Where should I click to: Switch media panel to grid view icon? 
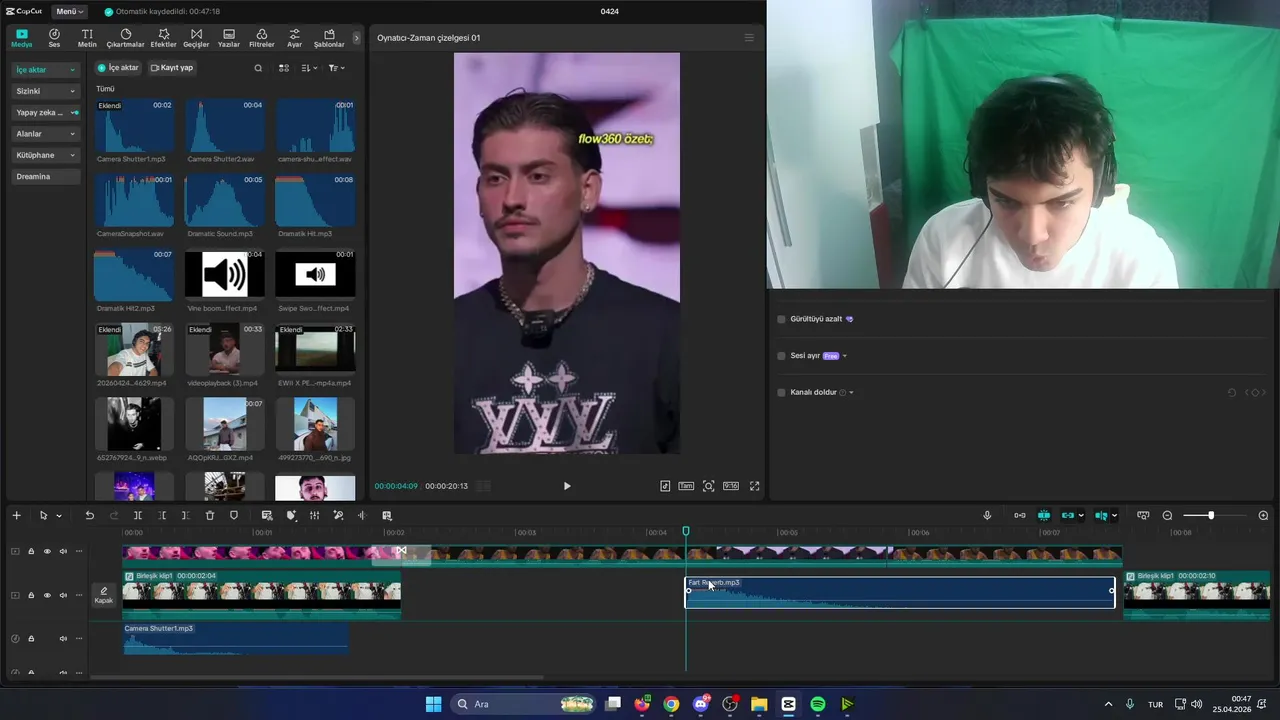pyautogui.click(x=284, y=68)
